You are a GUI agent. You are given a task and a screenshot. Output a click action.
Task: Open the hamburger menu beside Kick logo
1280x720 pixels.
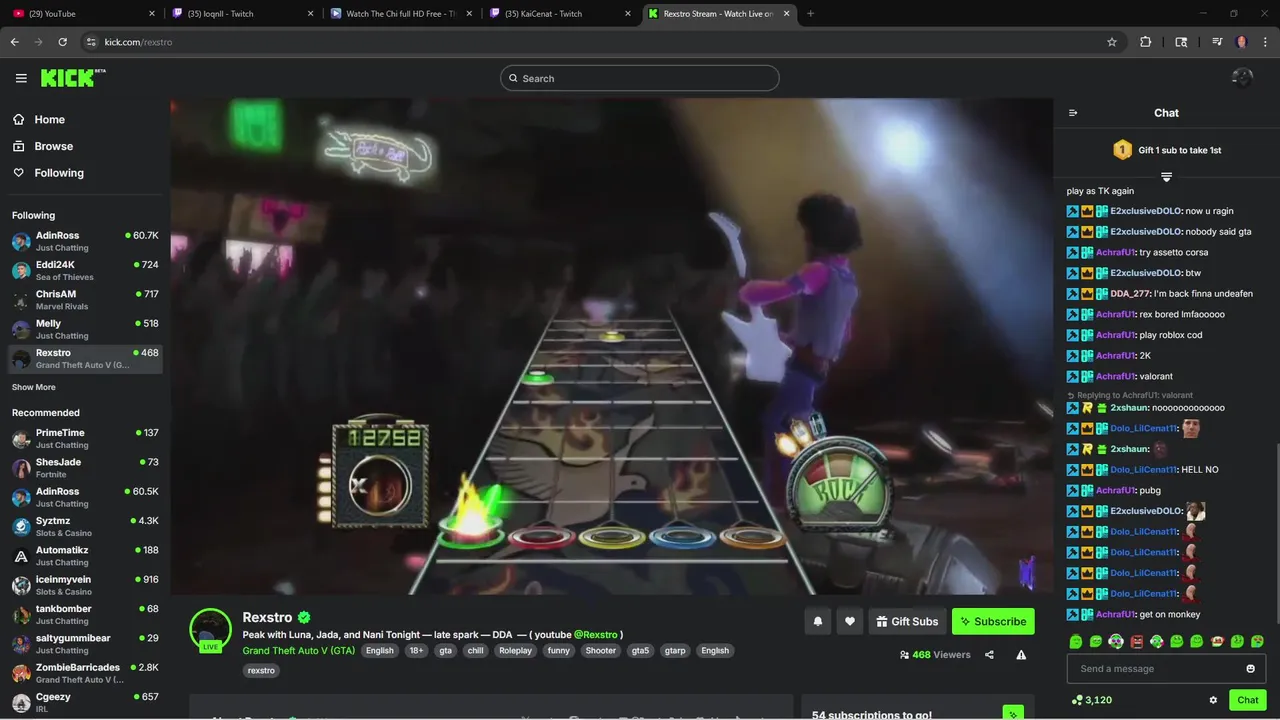(x=21, y=78)
